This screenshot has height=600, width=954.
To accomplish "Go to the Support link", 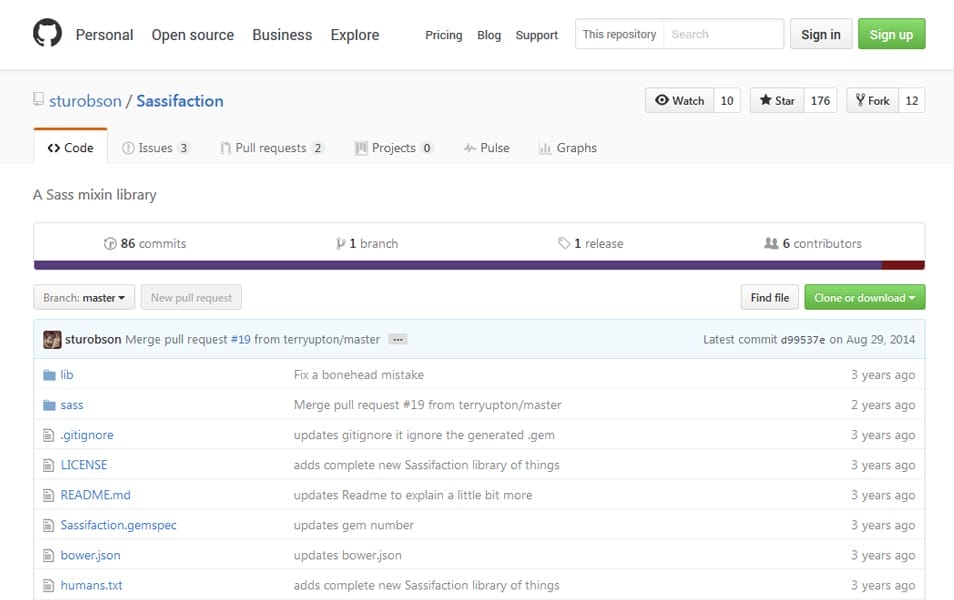I will 537,35.
